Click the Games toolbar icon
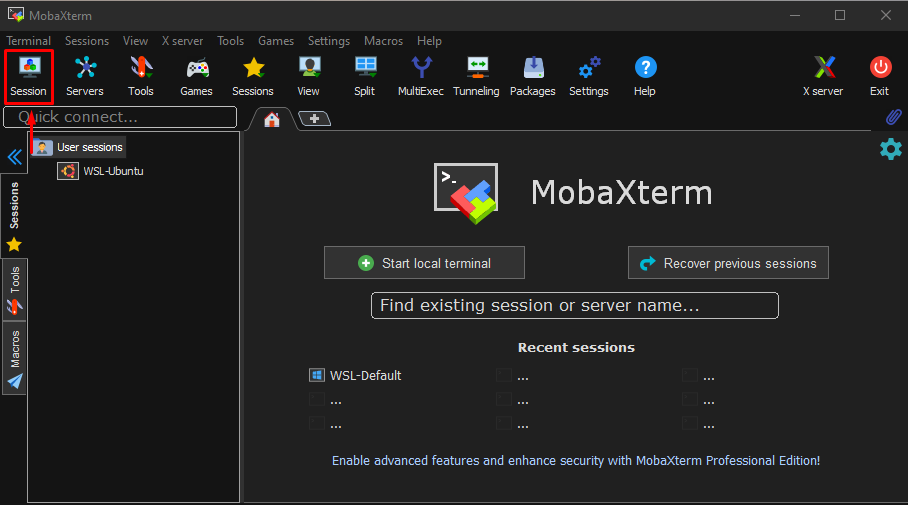The image size is (908, 505). (196, 76)
